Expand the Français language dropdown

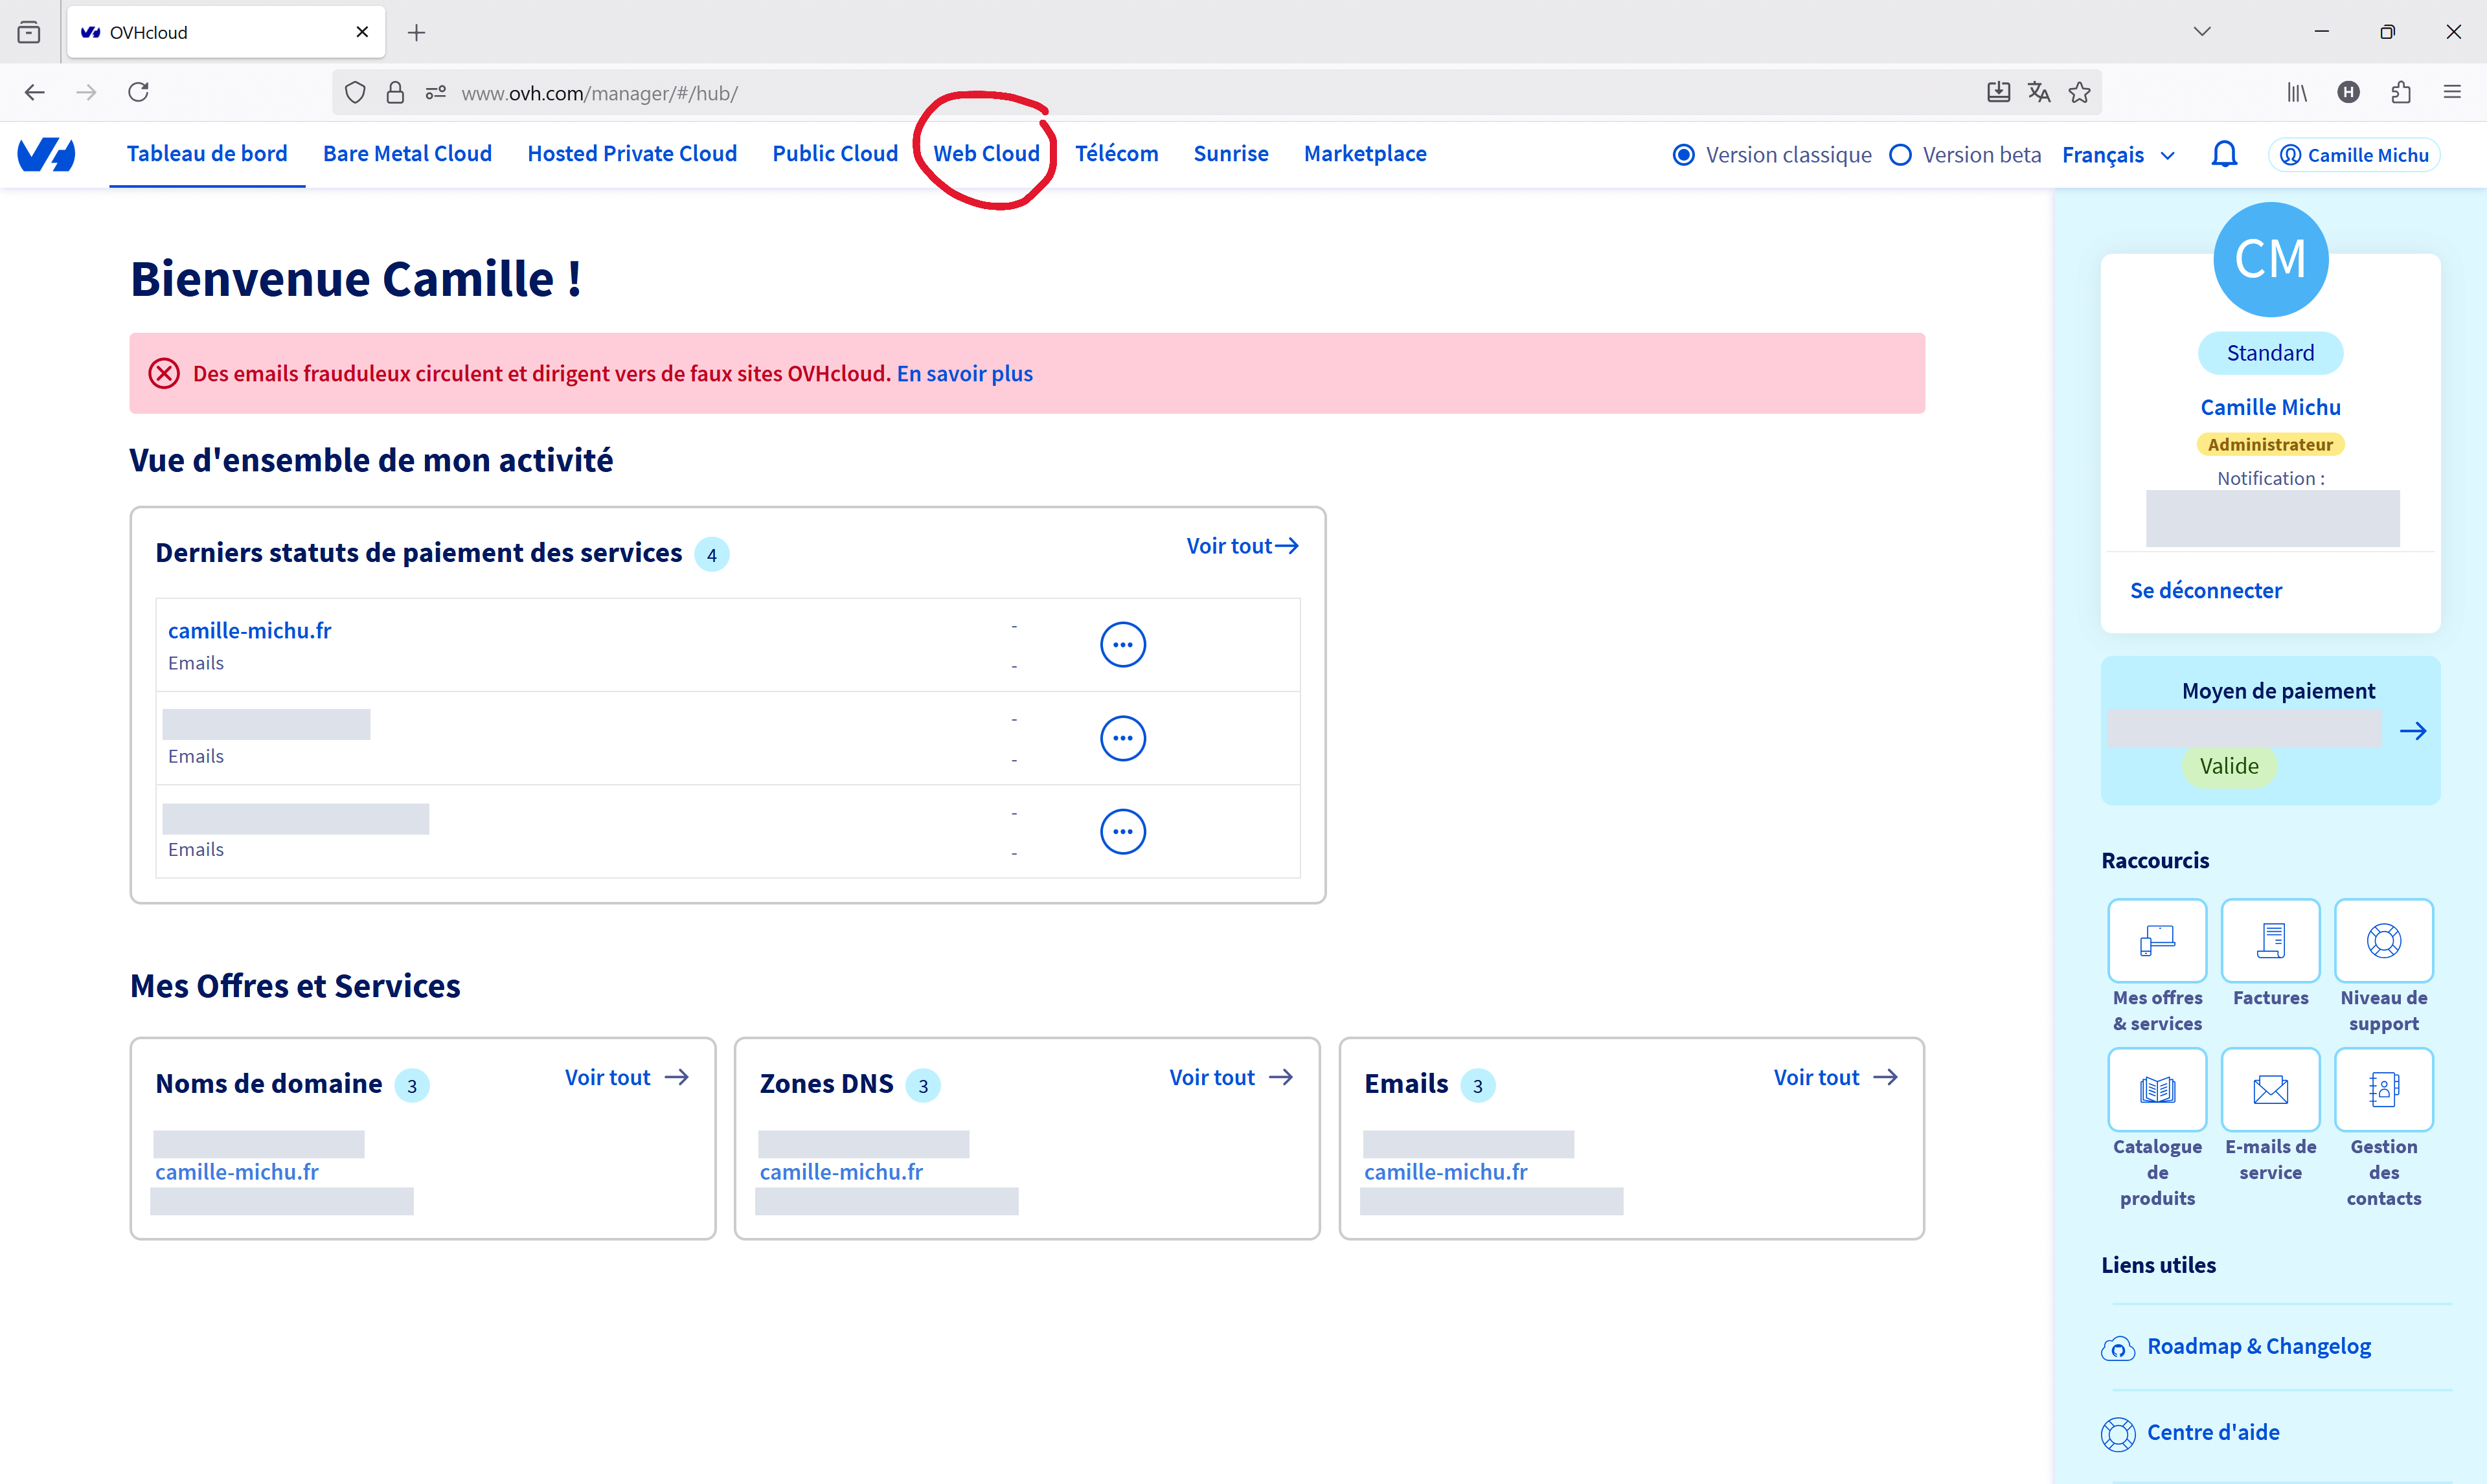click(x=2118, y=155)
